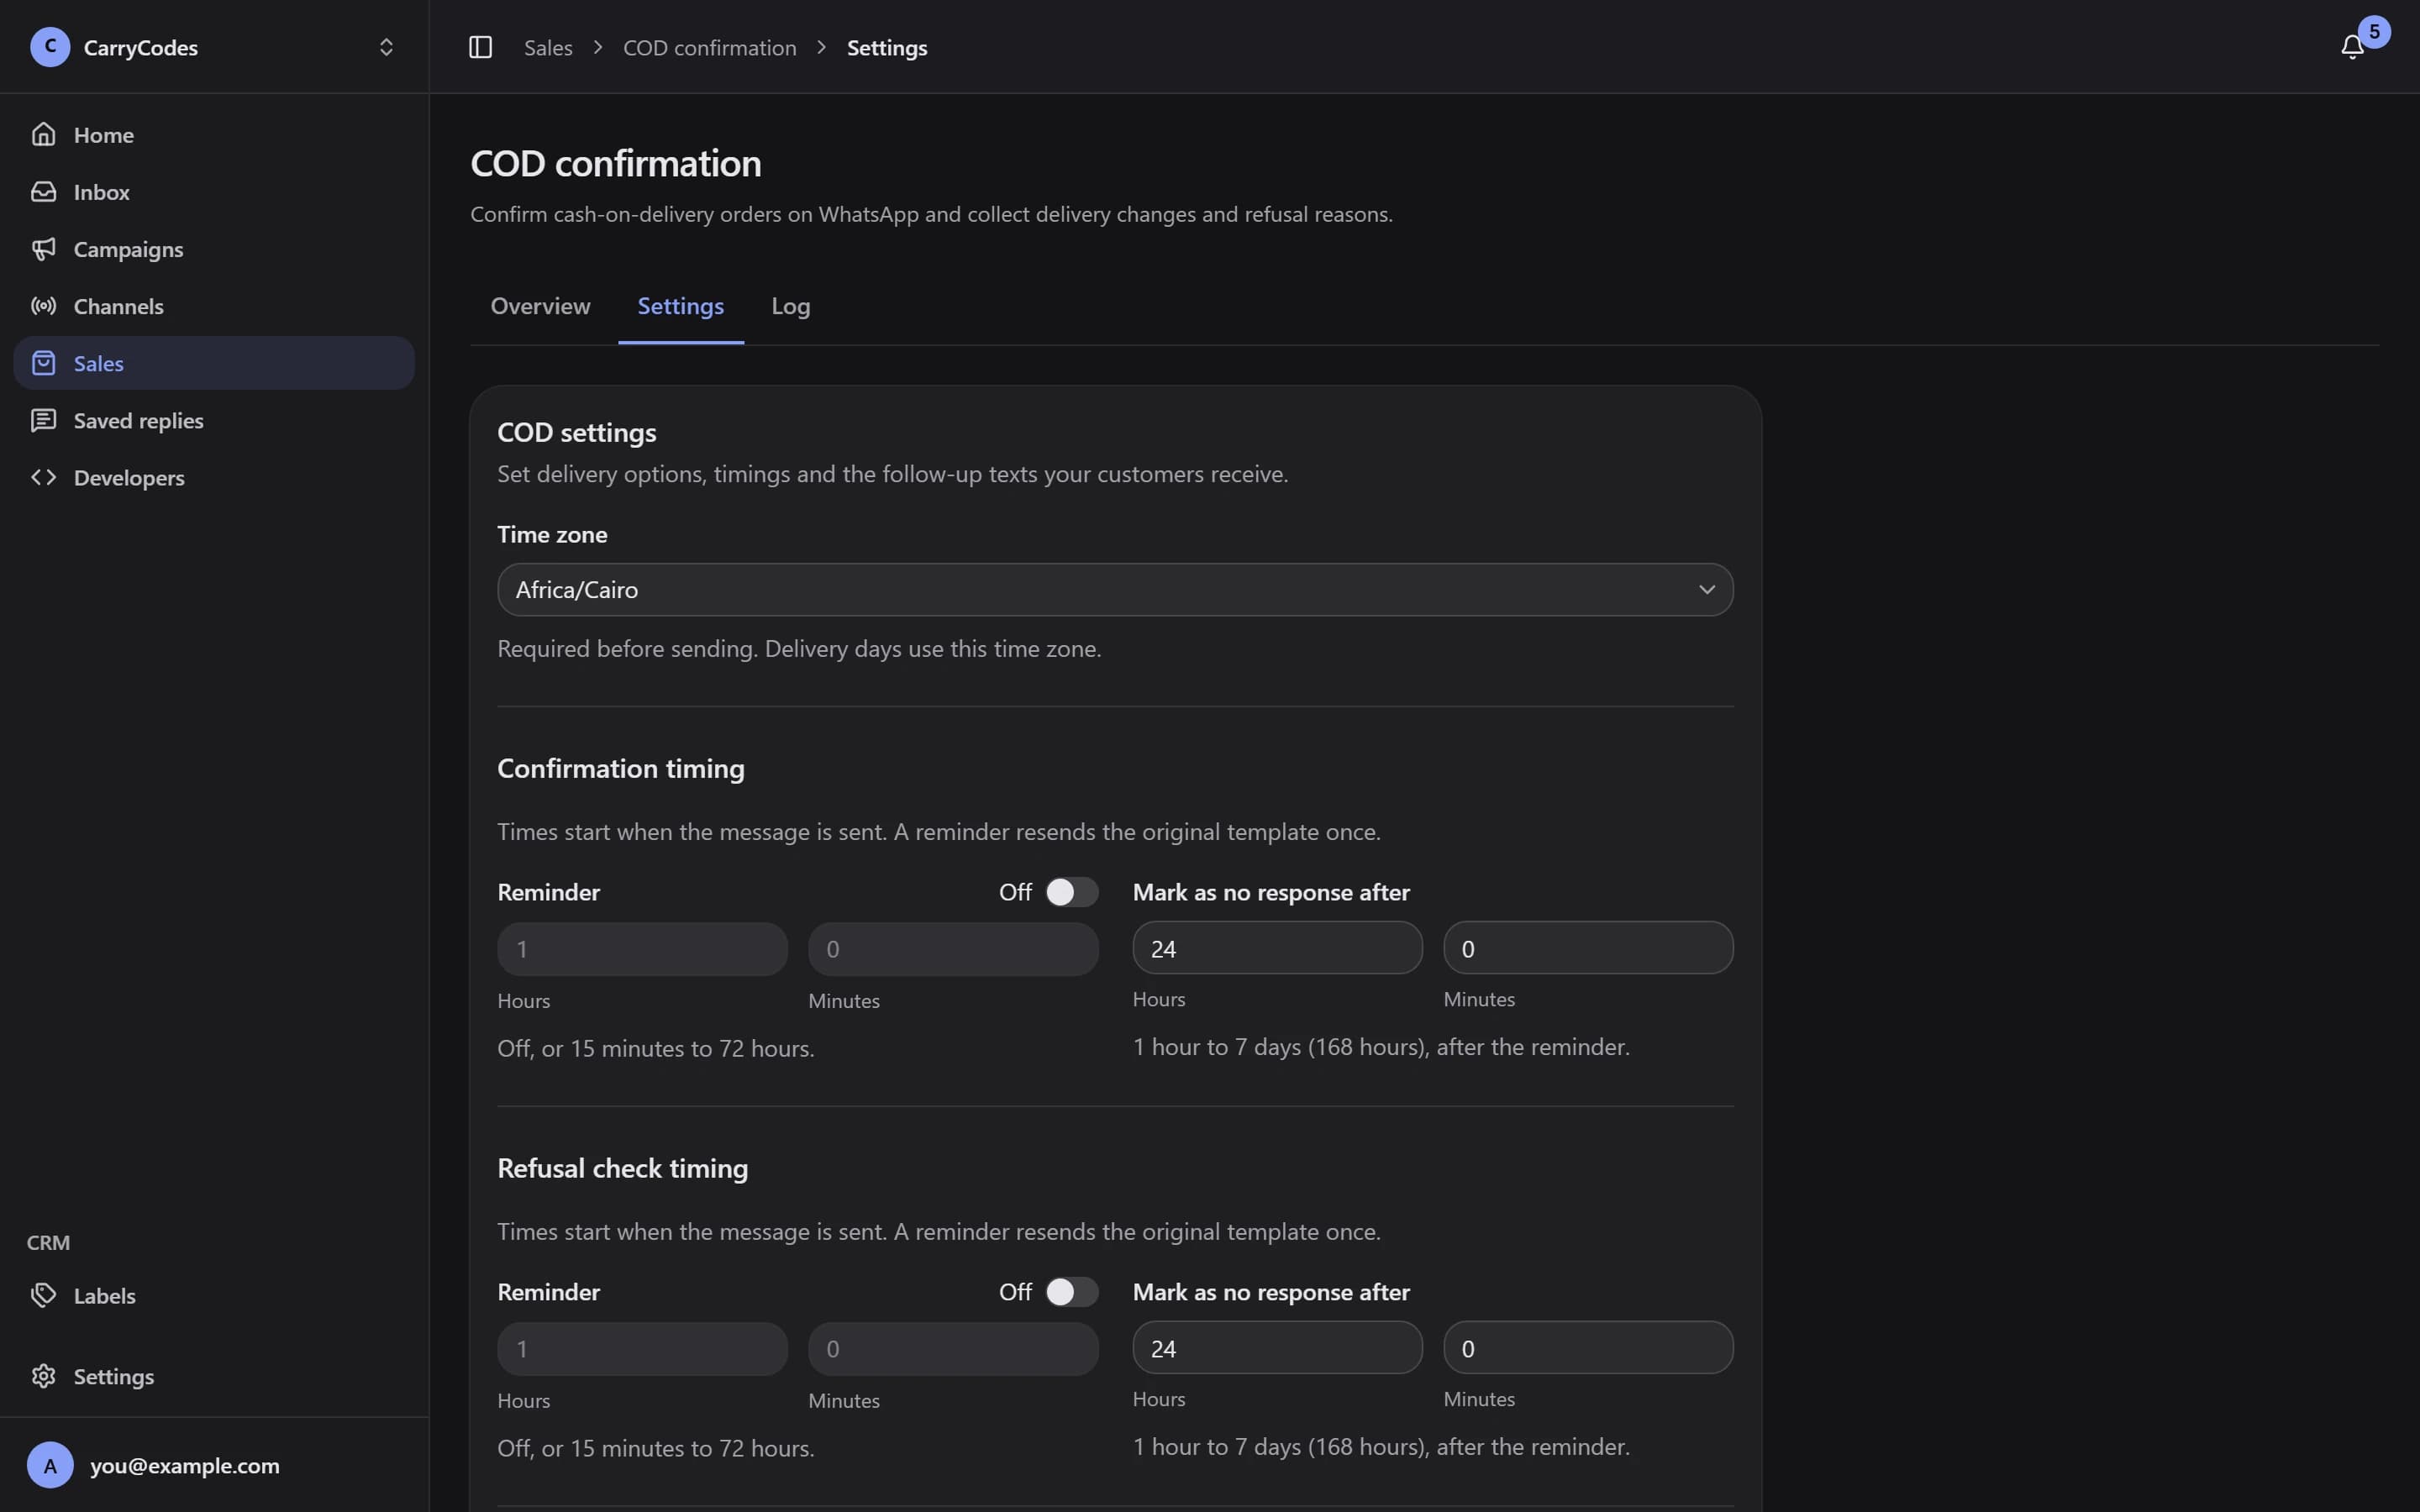Screen dimensions: 2420x1512
Task: Click the Sales shopping bag icon
Action: point(43,363)
